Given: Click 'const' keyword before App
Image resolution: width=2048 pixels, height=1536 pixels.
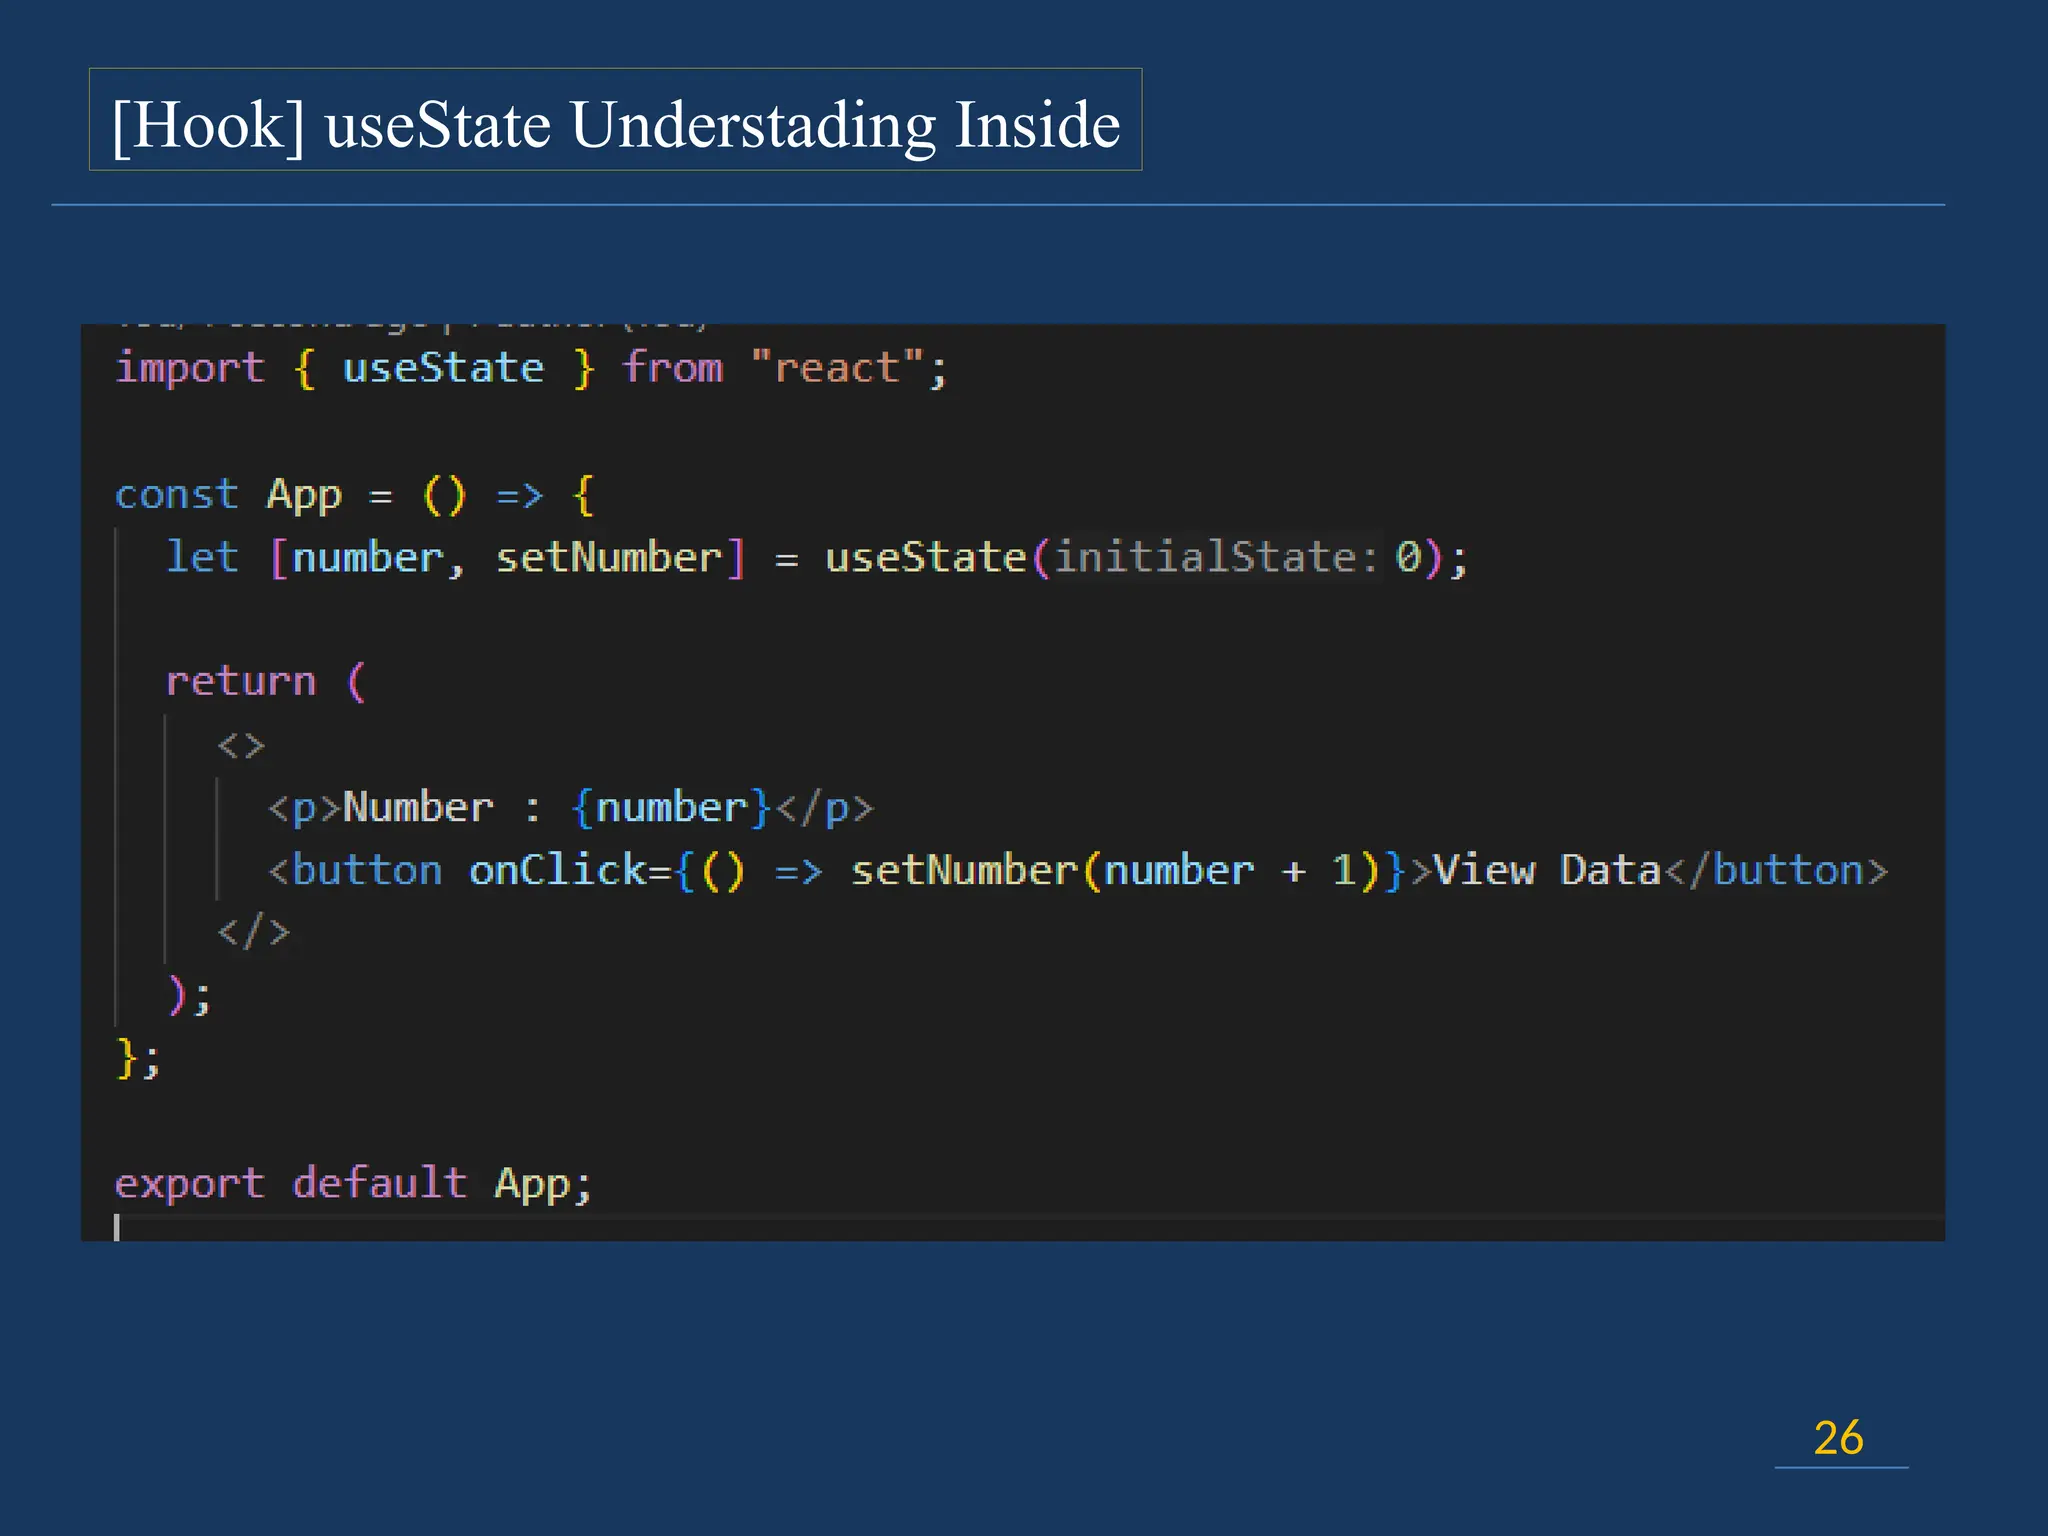Looking at the screenshot, I should pos(176,495).
